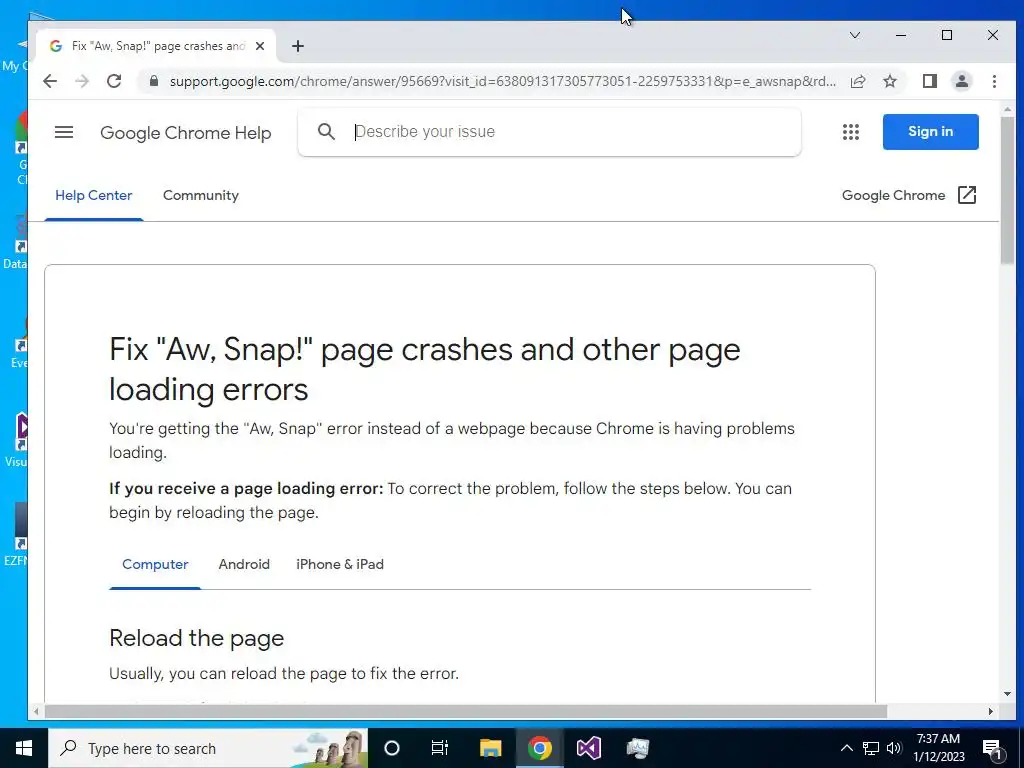Click the taskbar clock showing 7:37 AM
This screenshot has height=768, width=1024.
pyautogui.click(x=938, y=748)
